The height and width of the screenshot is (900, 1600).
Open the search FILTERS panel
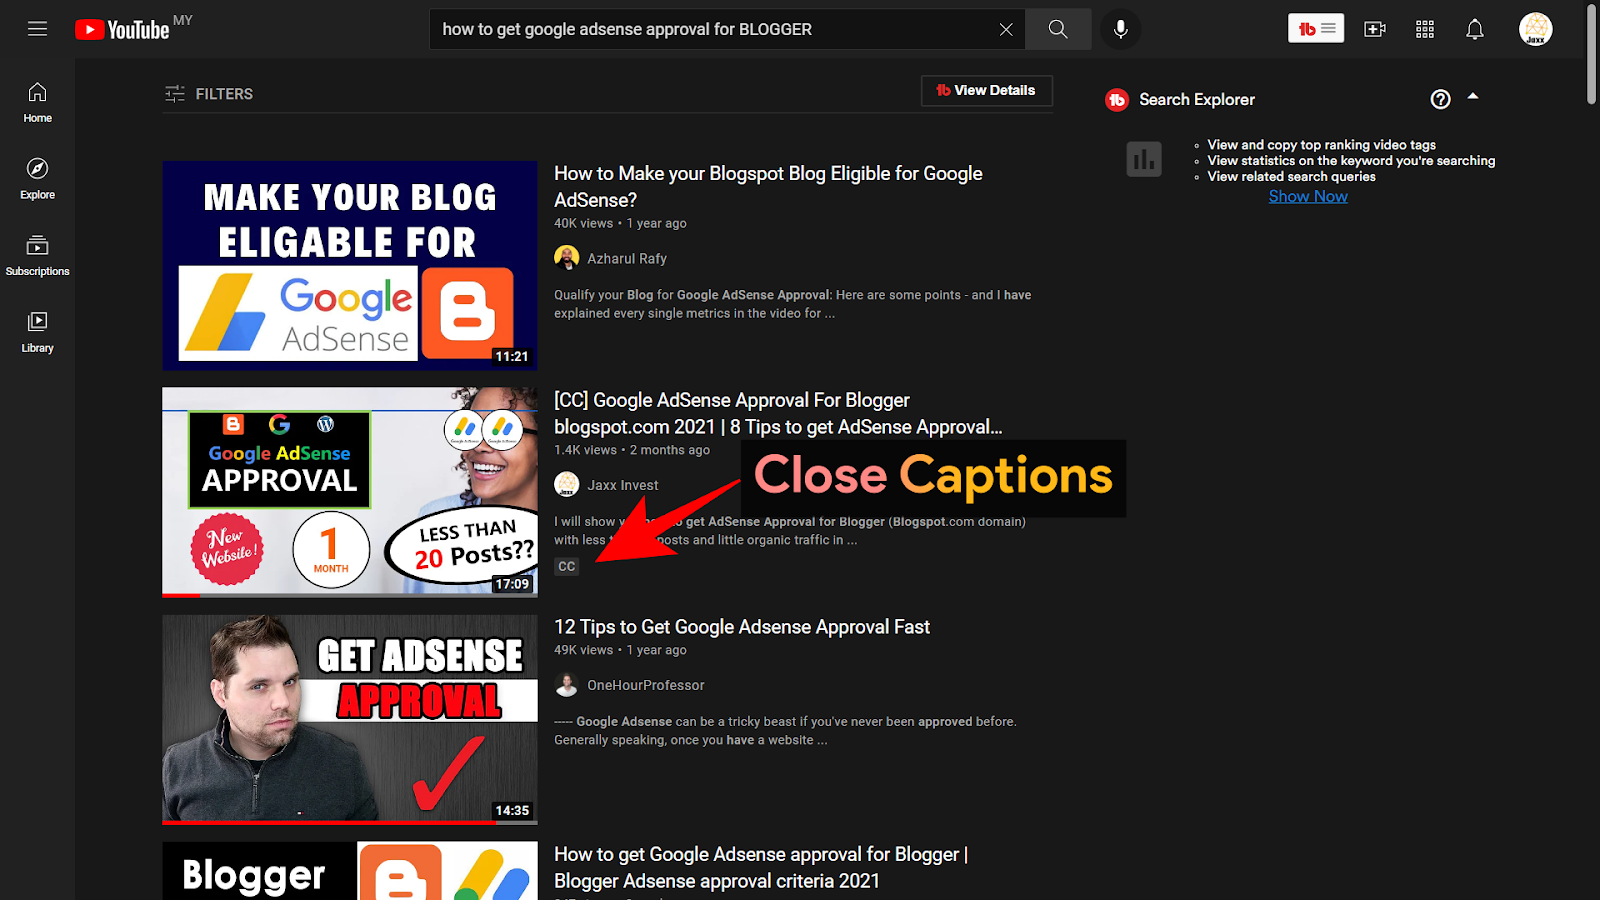coord(209,94)
